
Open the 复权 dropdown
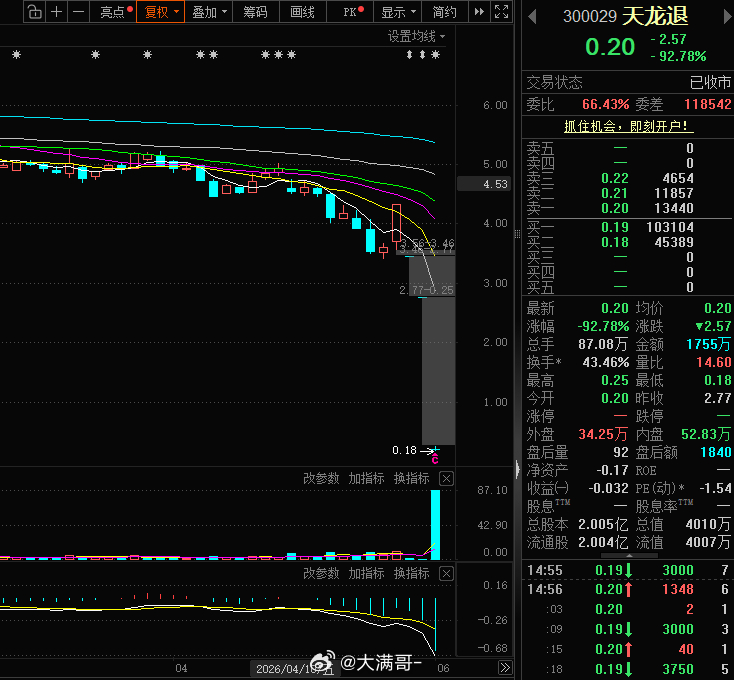[161, 11]
